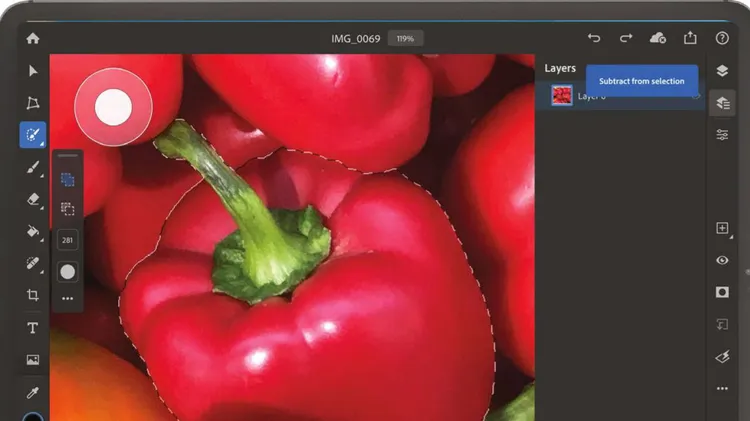The image size is (750, 421).
Task: Select the Type tool
Action: (x=33, y=328)
